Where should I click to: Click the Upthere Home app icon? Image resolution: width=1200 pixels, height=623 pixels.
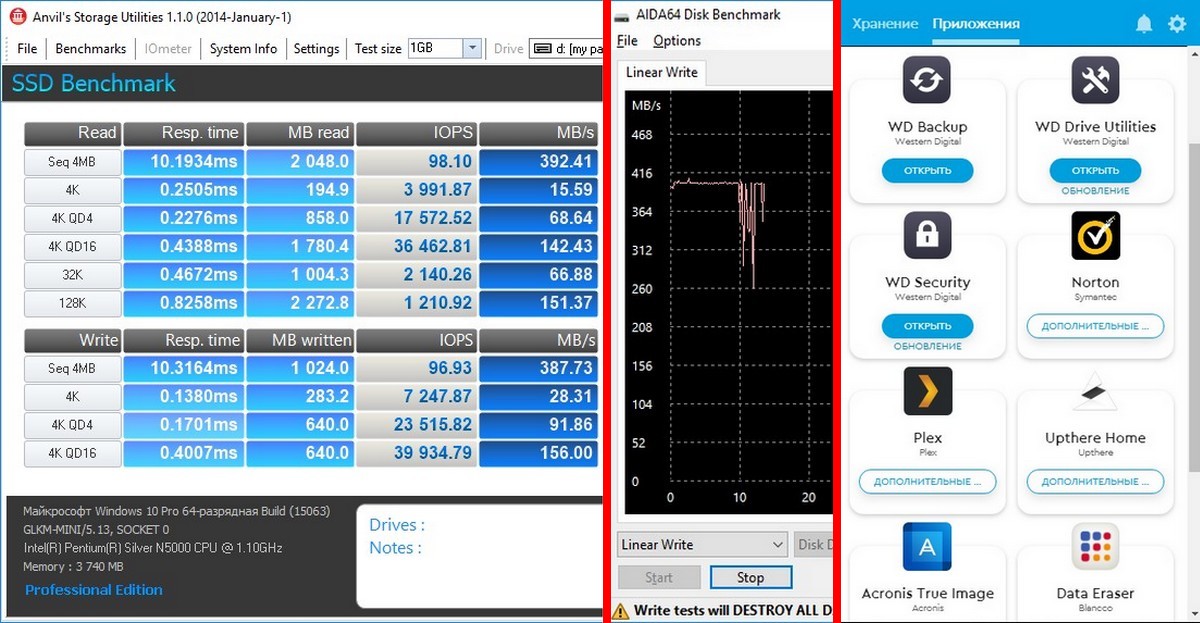pos(1095,391)
